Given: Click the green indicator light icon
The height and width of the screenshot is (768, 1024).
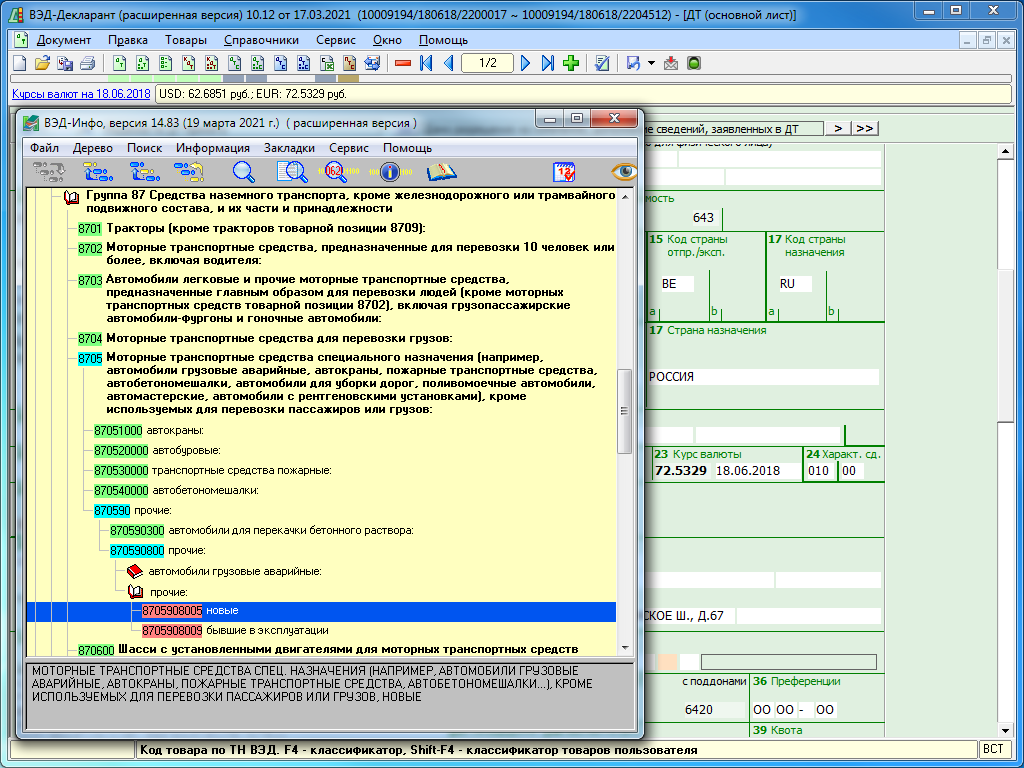Looking at the screenshot, I should click(x=693, y=63).
